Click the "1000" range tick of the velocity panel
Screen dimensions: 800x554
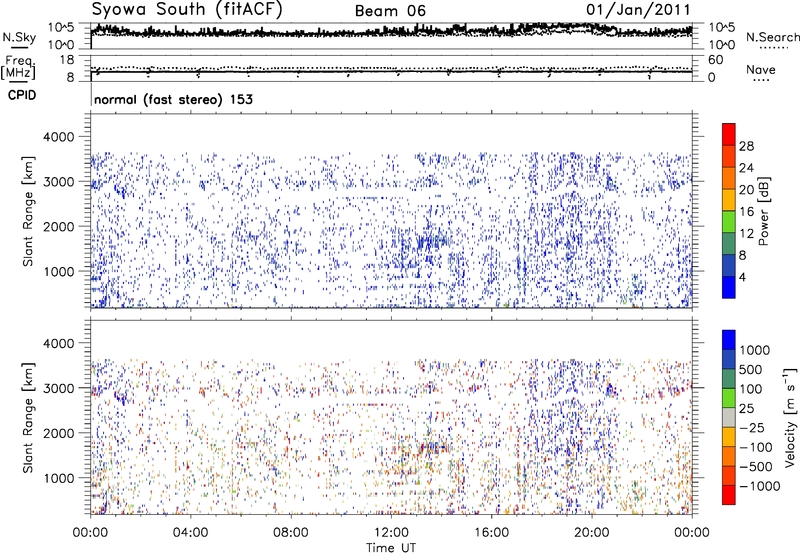[x=58, y=478]
